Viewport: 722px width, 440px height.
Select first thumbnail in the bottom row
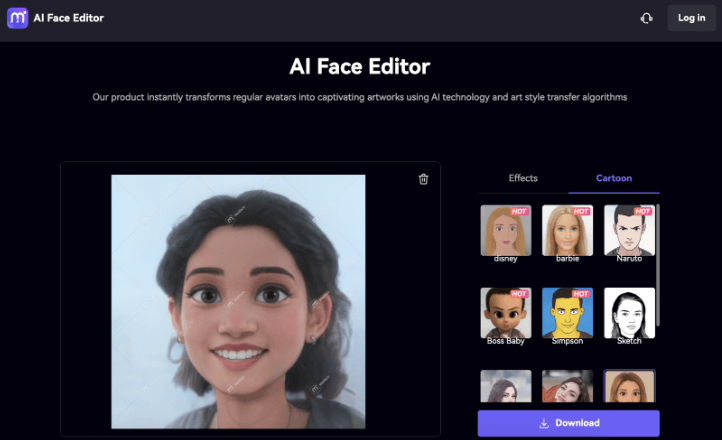(x=506, y=389)
